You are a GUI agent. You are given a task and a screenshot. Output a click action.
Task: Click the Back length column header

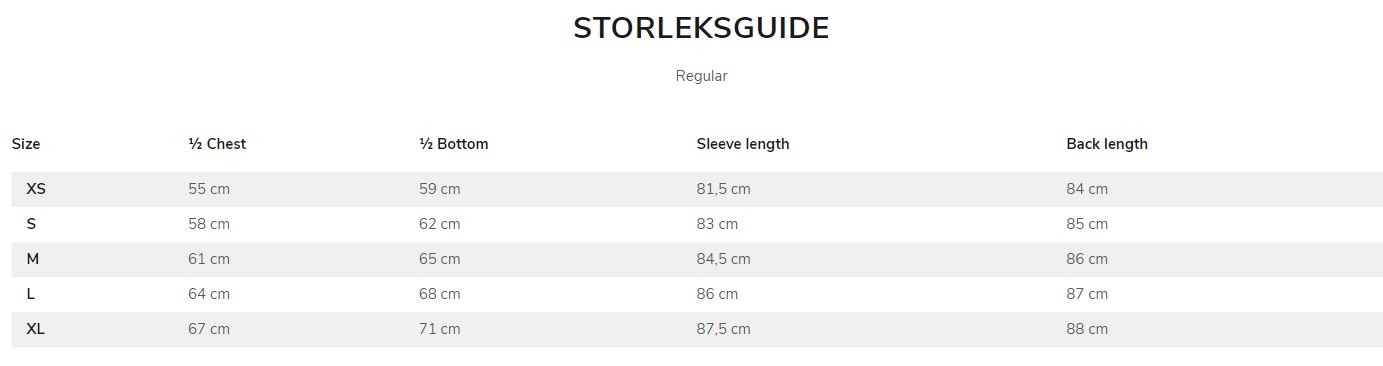[x=1107, y=144]
